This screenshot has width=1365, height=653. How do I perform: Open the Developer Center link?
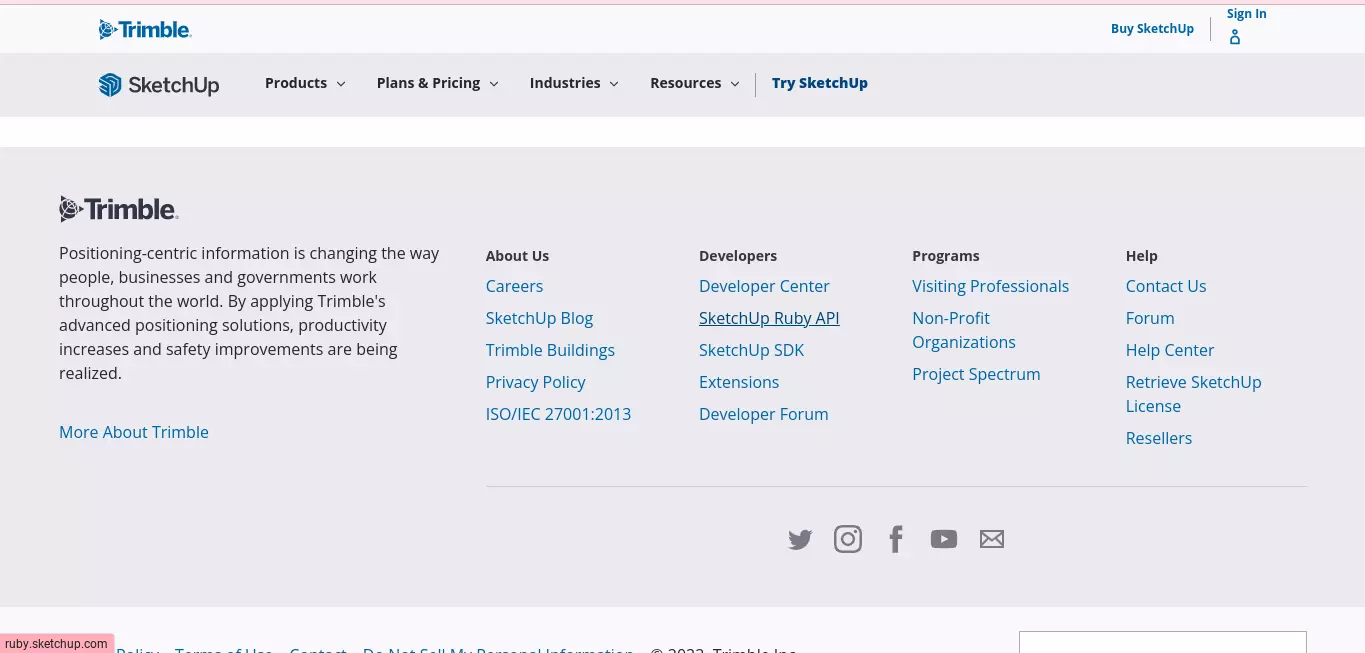(x=764, y=286)
